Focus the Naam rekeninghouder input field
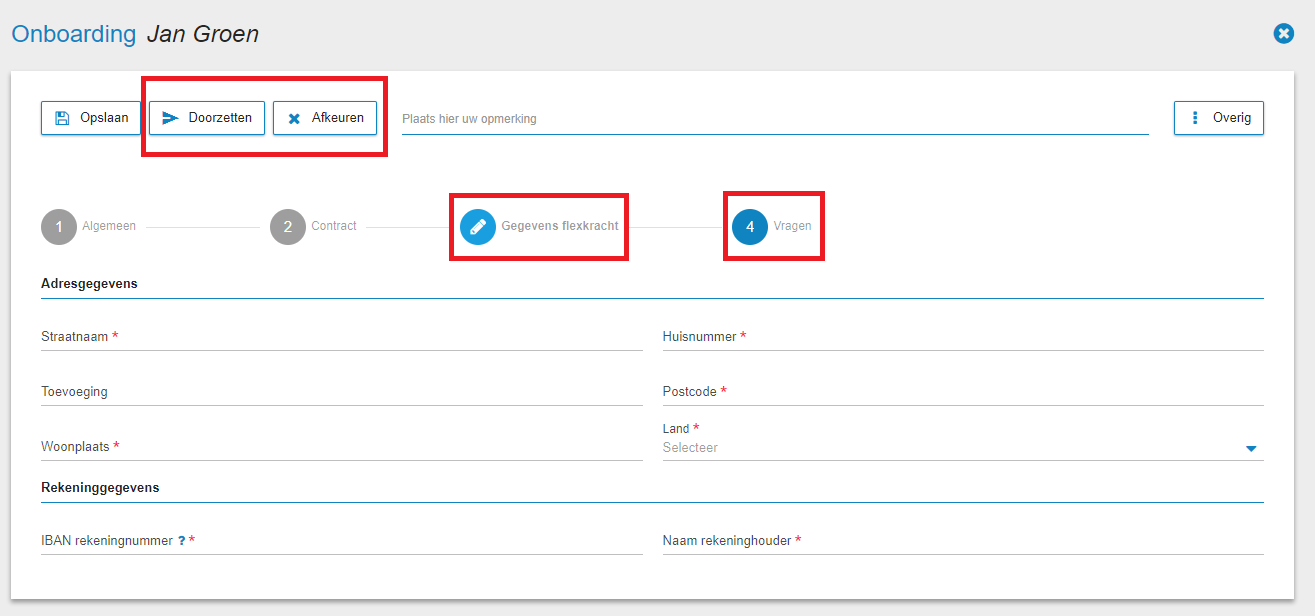This screenshot has width=1315, height=616. coord(963,541)
